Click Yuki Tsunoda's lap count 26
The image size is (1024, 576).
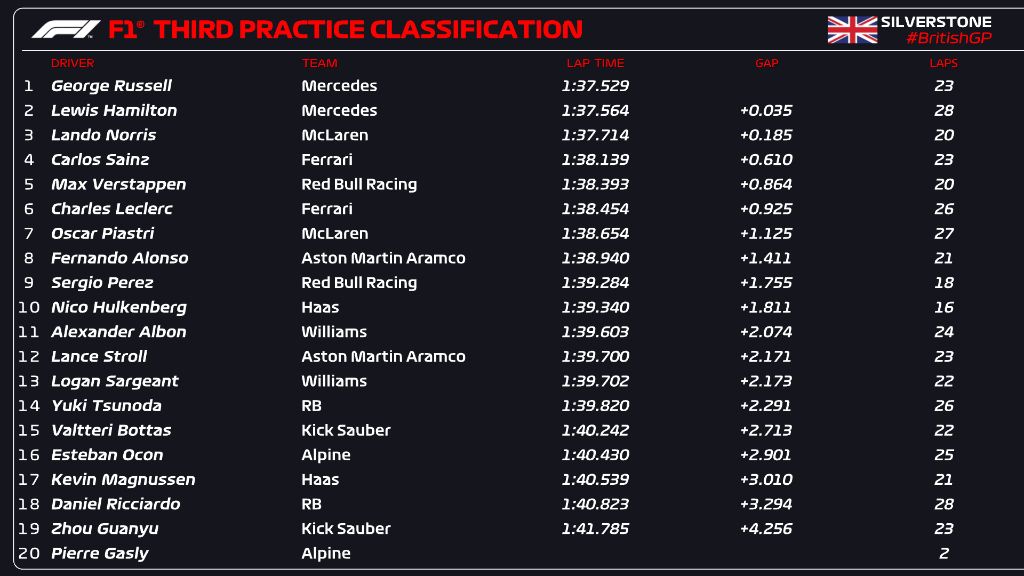pos(944,406)
